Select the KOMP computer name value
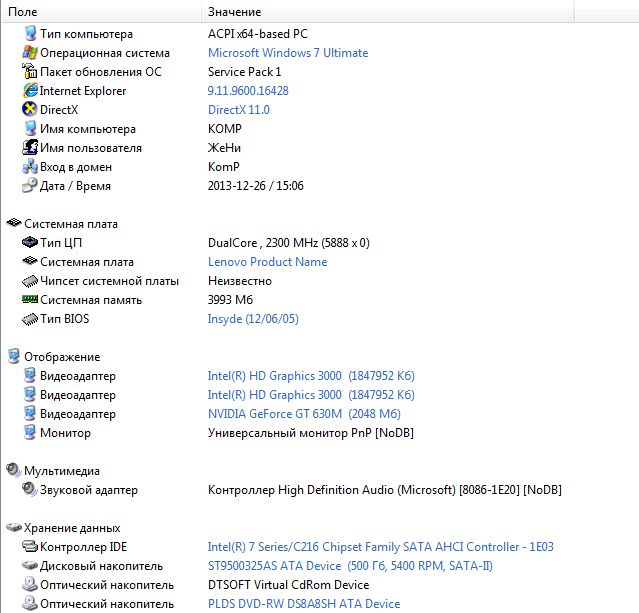639x613 pixels. [x=225, y=129]
